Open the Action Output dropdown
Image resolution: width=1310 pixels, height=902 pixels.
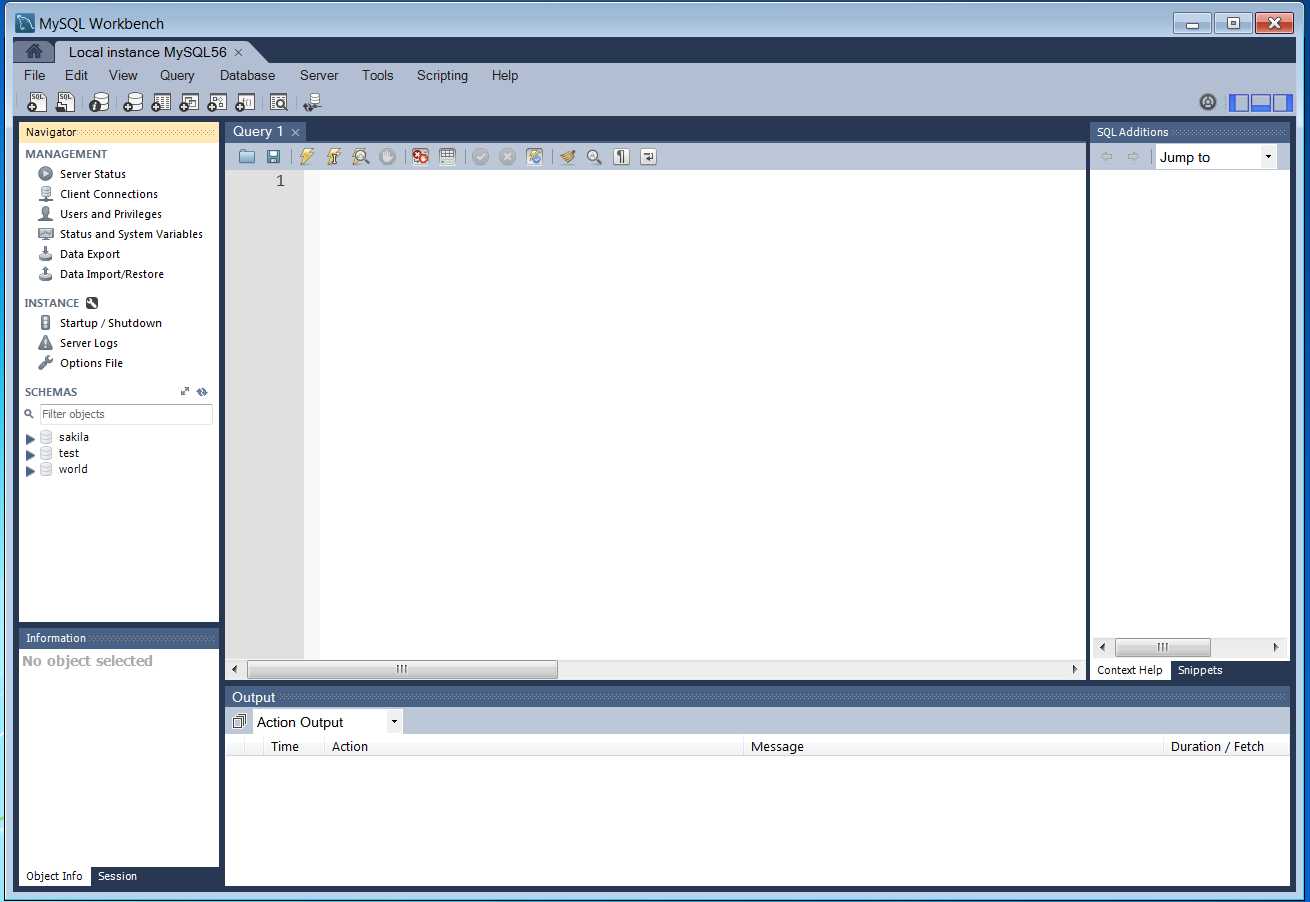click(328, 722)
